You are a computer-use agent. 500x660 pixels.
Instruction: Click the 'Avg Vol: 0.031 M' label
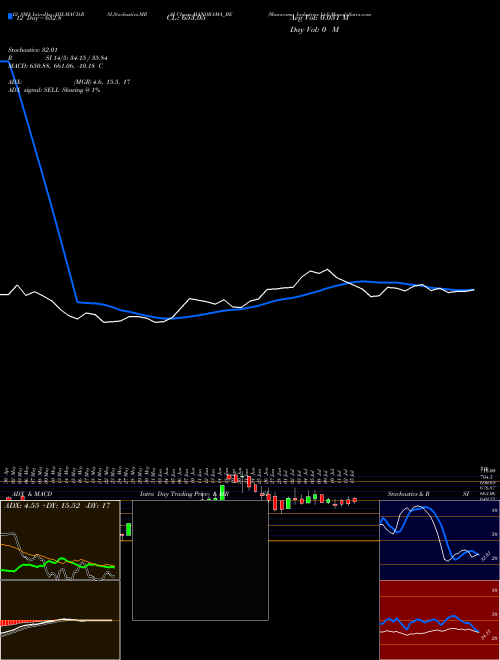click(319, 18)
